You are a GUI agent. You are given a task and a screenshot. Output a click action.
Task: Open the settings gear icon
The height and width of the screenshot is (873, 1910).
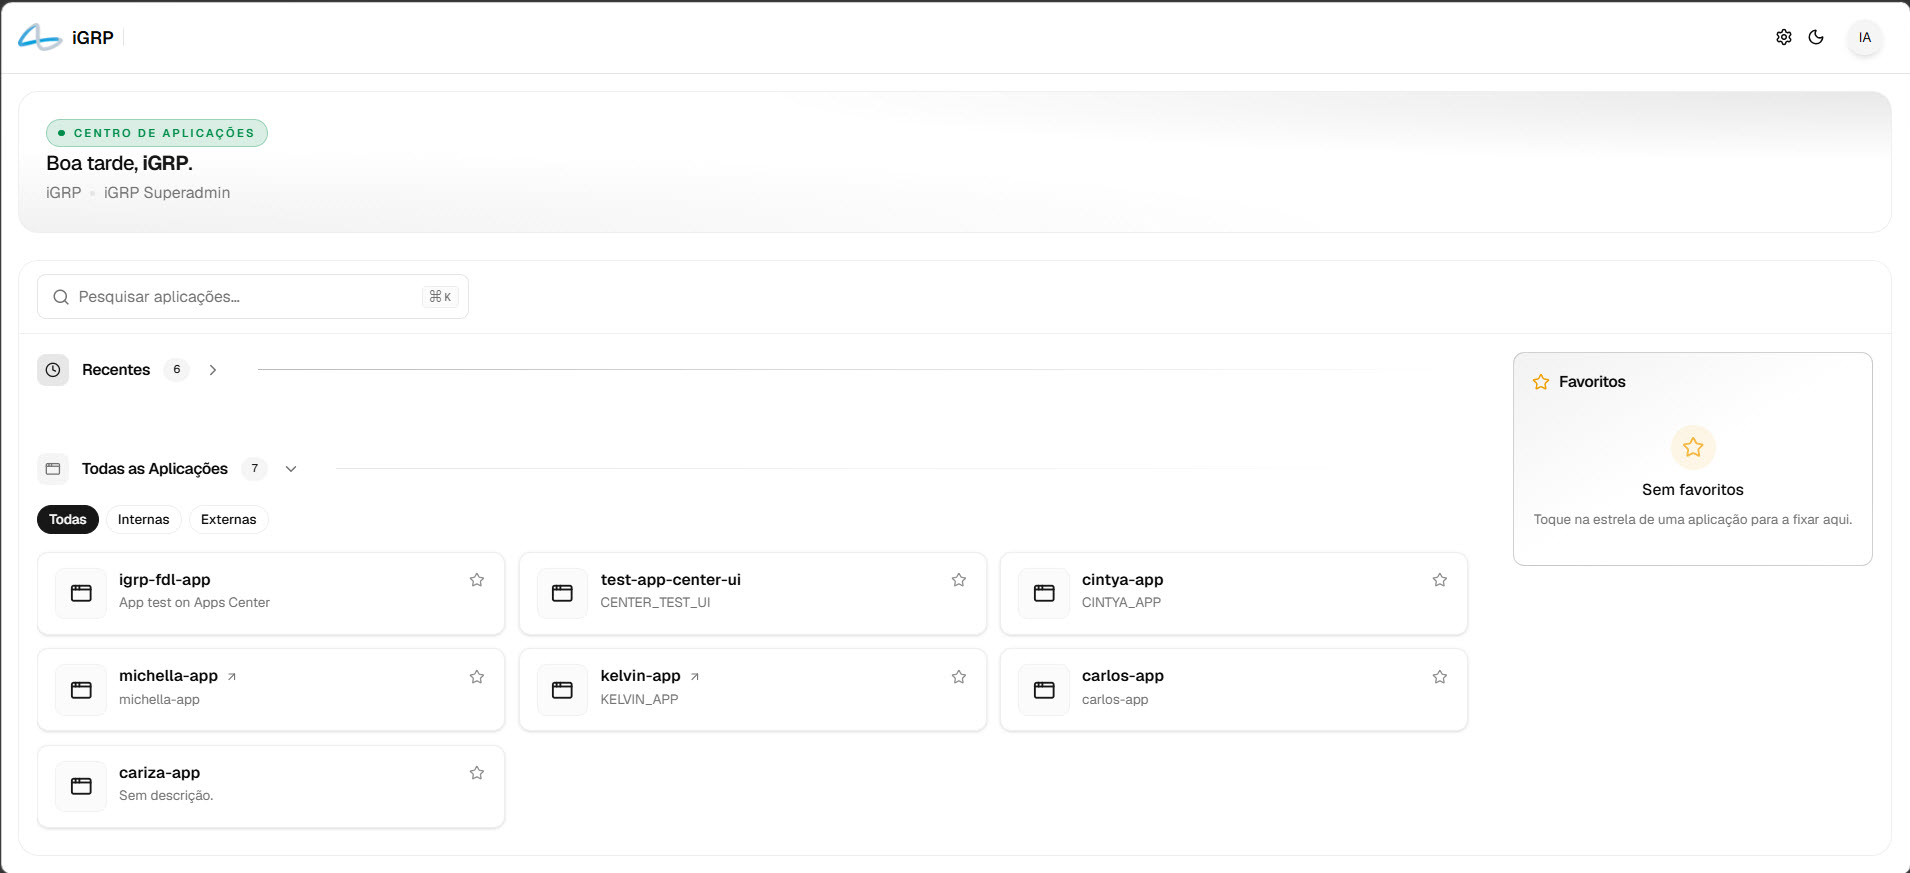[x=1783, y=37]
